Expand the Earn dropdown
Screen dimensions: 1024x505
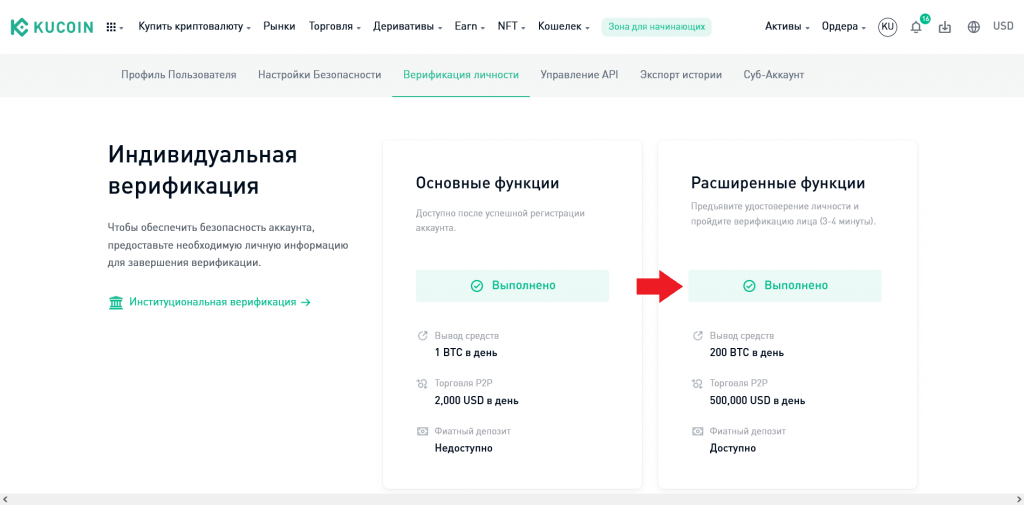point(470,27)
